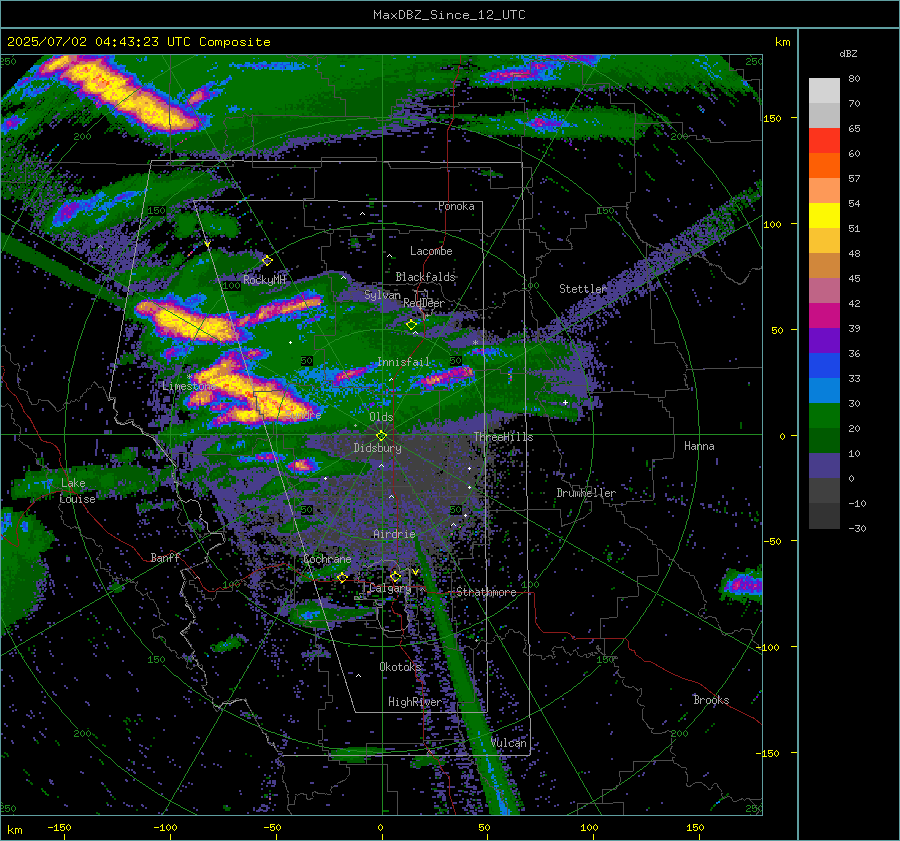Click the Hanna label
The width and height of the screenshot is (900, 841).
[699, 446]
